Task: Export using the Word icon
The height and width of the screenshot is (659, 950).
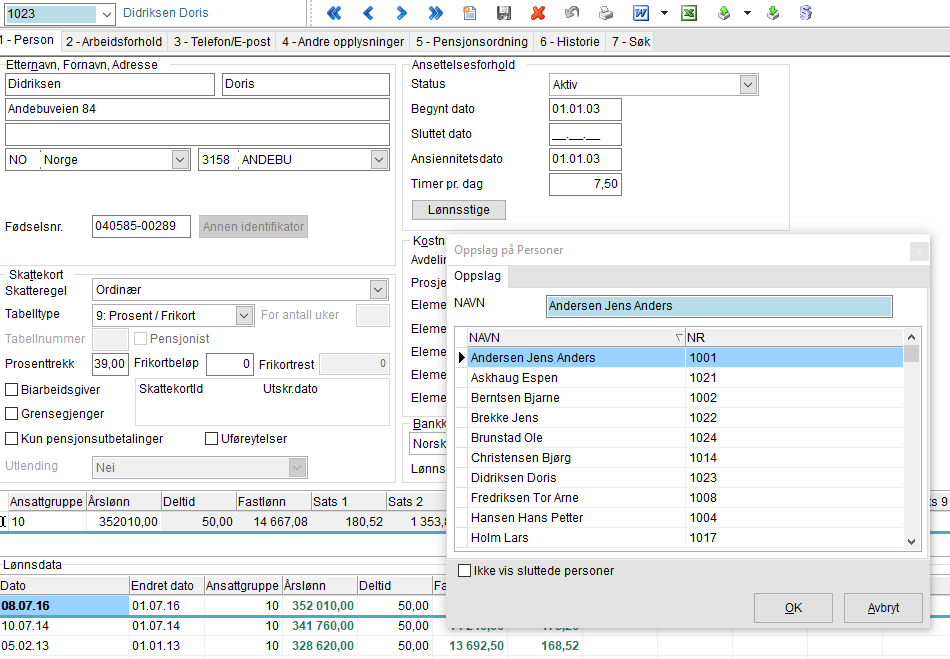Action: (x=640, y=13)
